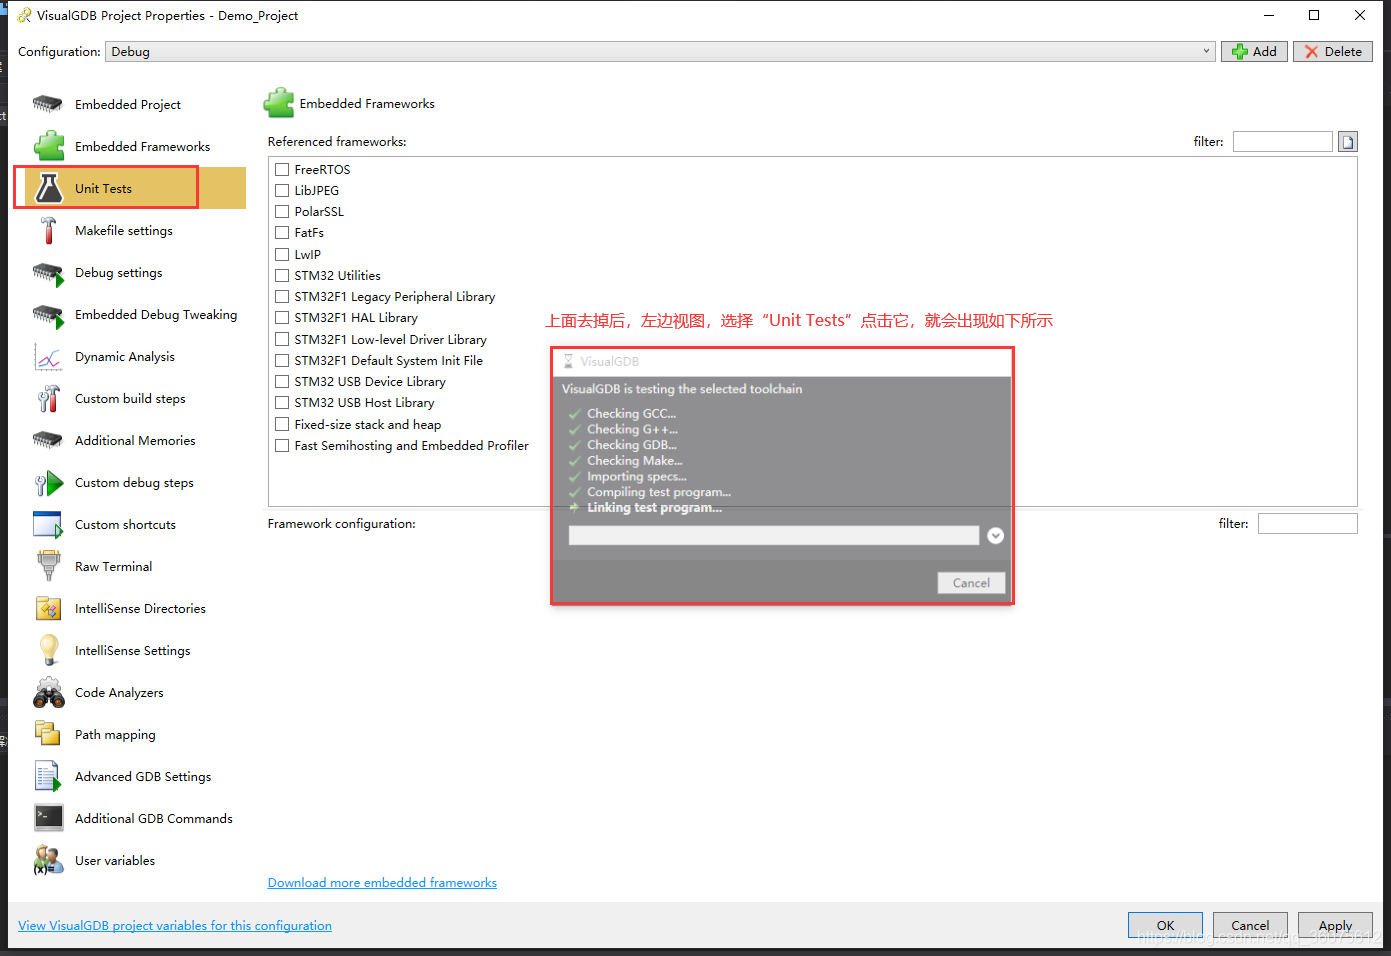Open Path mapping page

116,734
